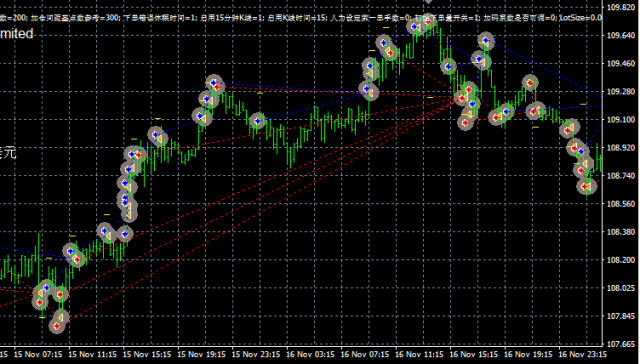Click the 107.665 price at scale bottom
The image size is (640, 364).
pos(621,344)
